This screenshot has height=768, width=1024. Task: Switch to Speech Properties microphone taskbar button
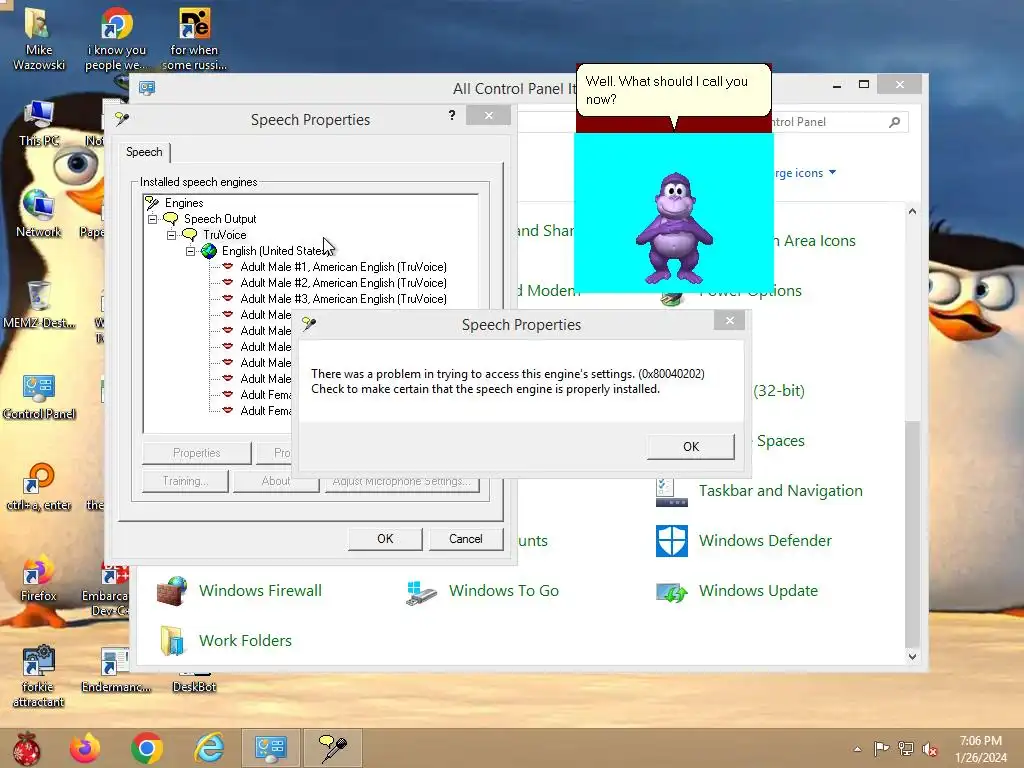click(x=332, y=748)
